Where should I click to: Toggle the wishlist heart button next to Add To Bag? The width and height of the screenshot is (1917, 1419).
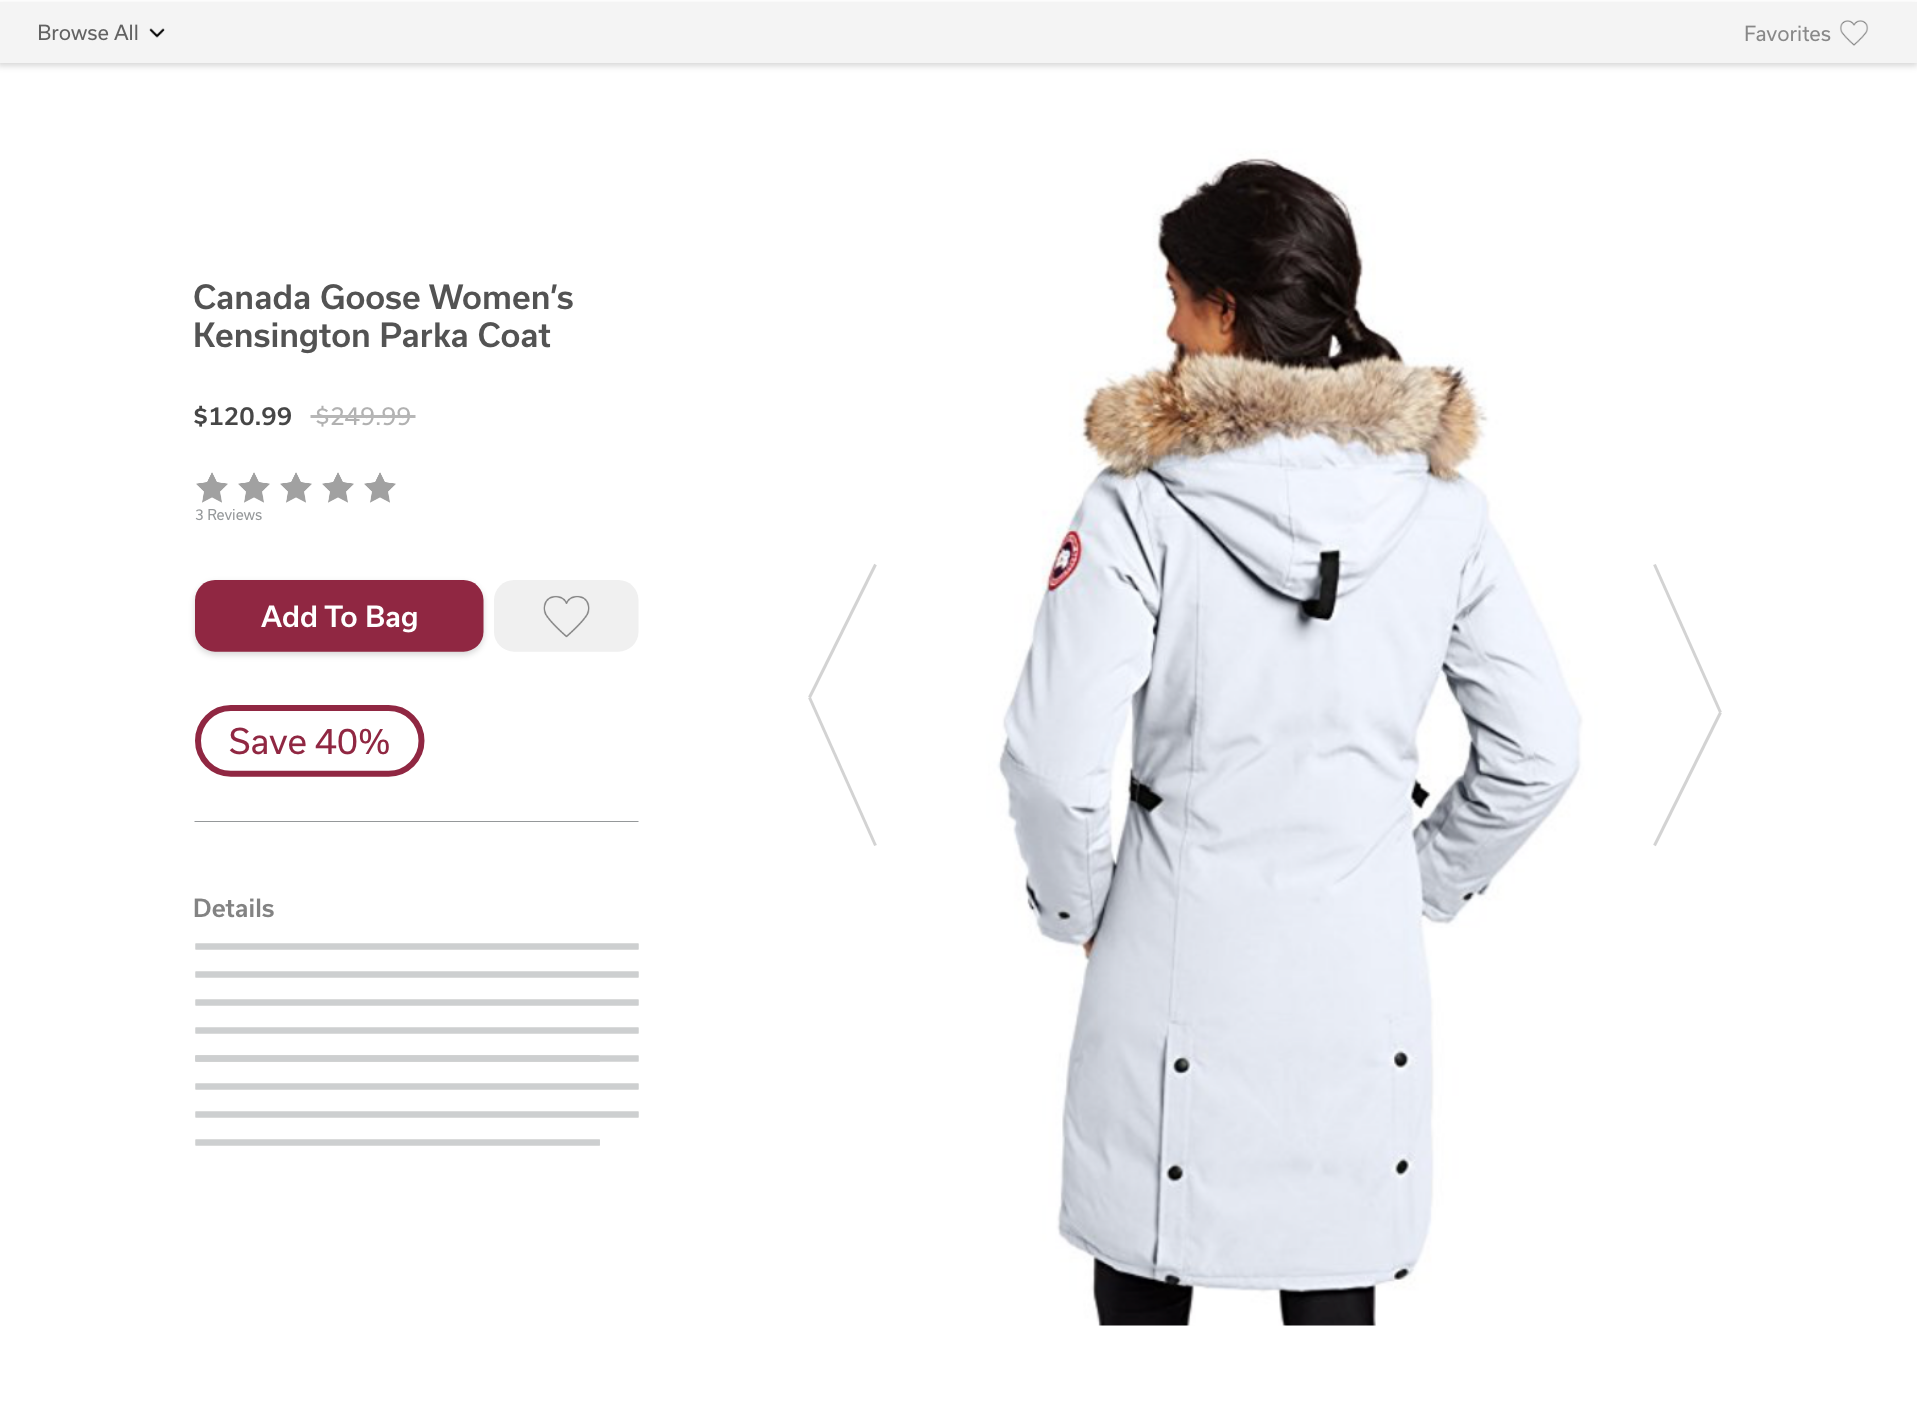tap(566, 616)
